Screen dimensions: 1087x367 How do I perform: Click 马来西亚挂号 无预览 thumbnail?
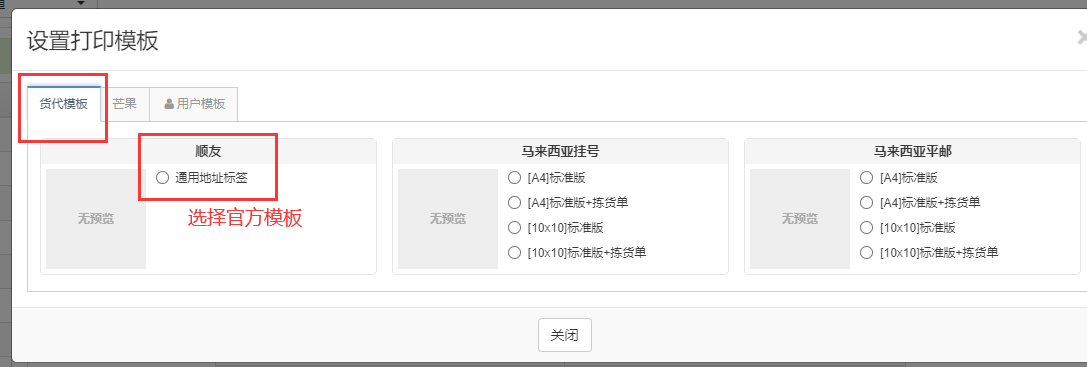pyautogui.click(x=448, y=219)
